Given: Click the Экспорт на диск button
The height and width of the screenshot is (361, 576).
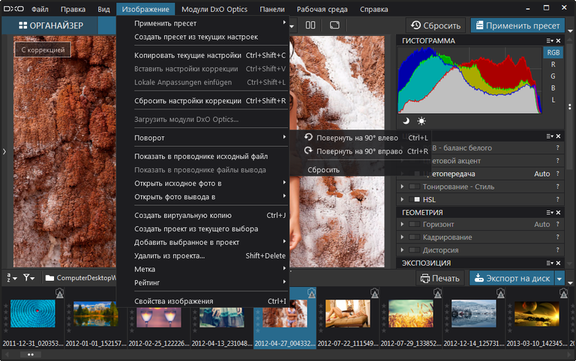Looking at the screenshot, I should [x=512, y=278].
